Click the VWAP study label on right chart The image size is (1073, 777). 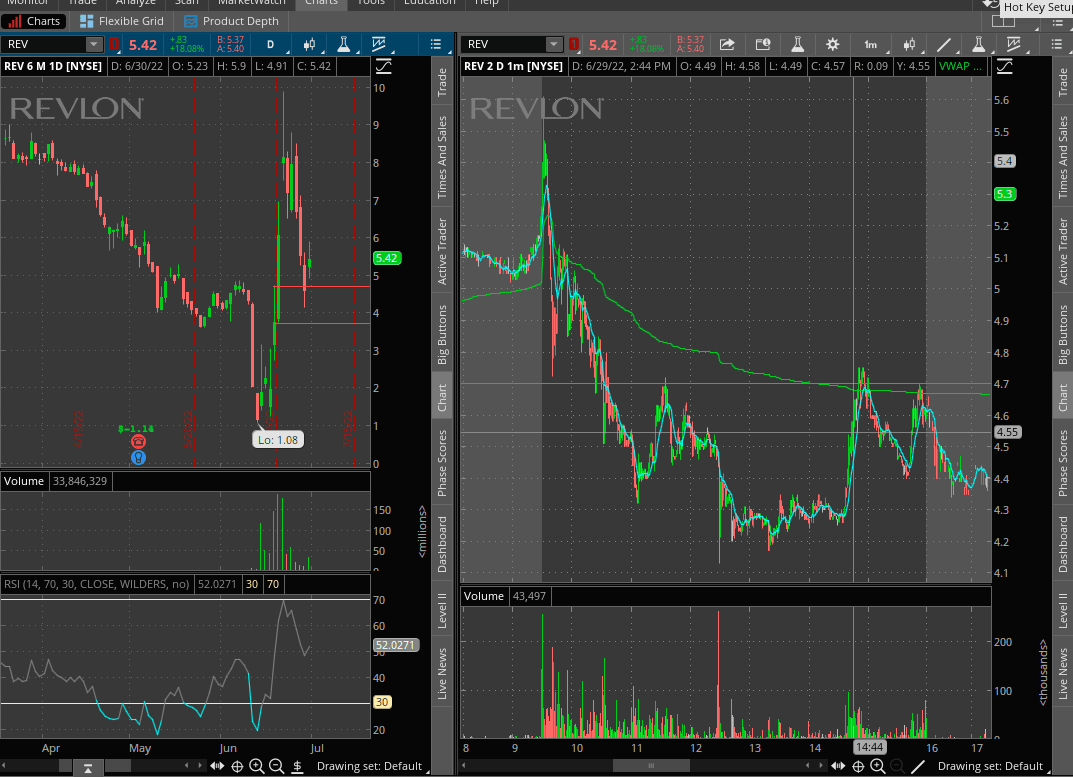pos(960,66)
